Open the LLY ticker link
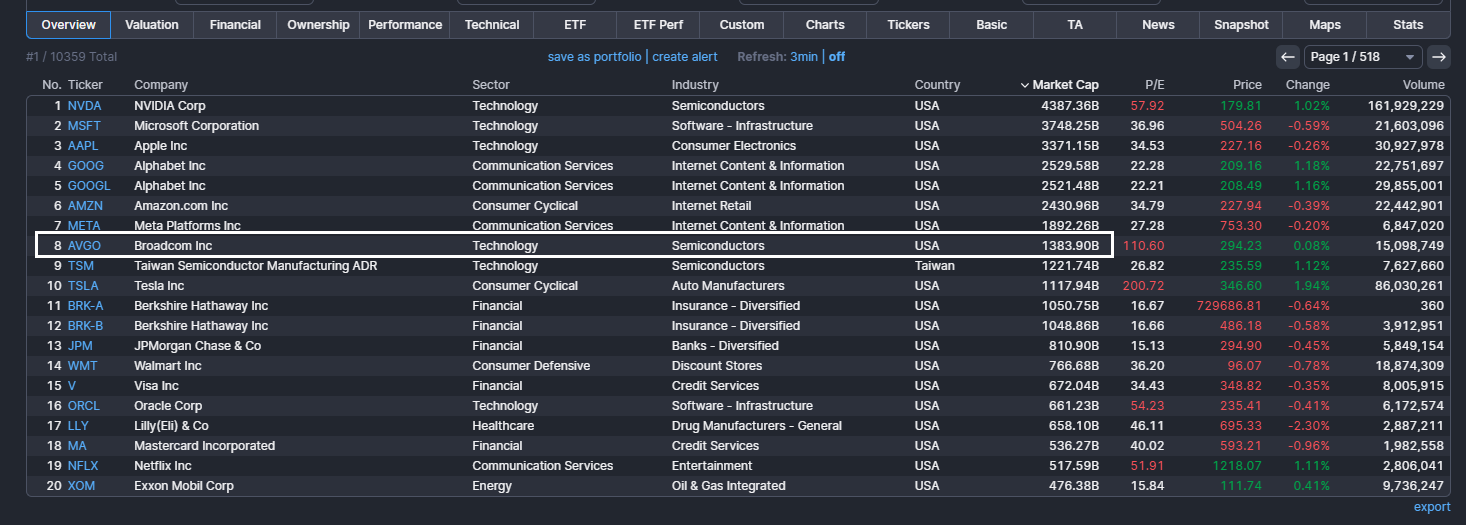1466x525 pixels. click(78, 425)
